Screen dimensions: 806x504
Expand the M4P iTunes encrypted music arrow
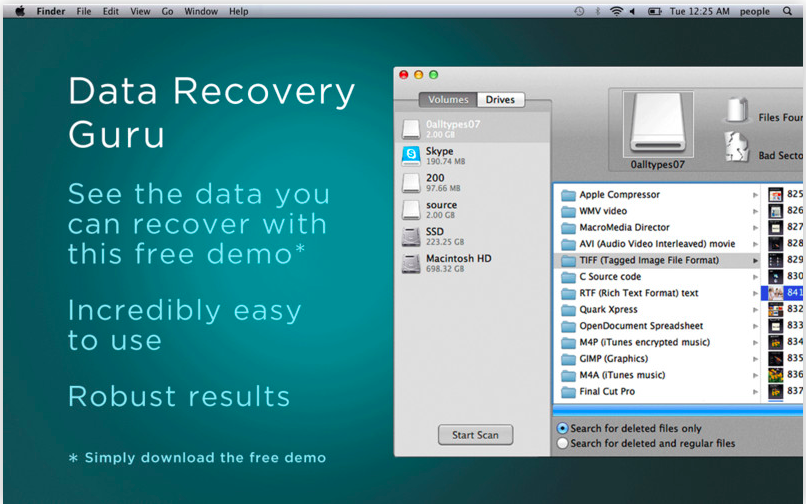coord(755,343)
